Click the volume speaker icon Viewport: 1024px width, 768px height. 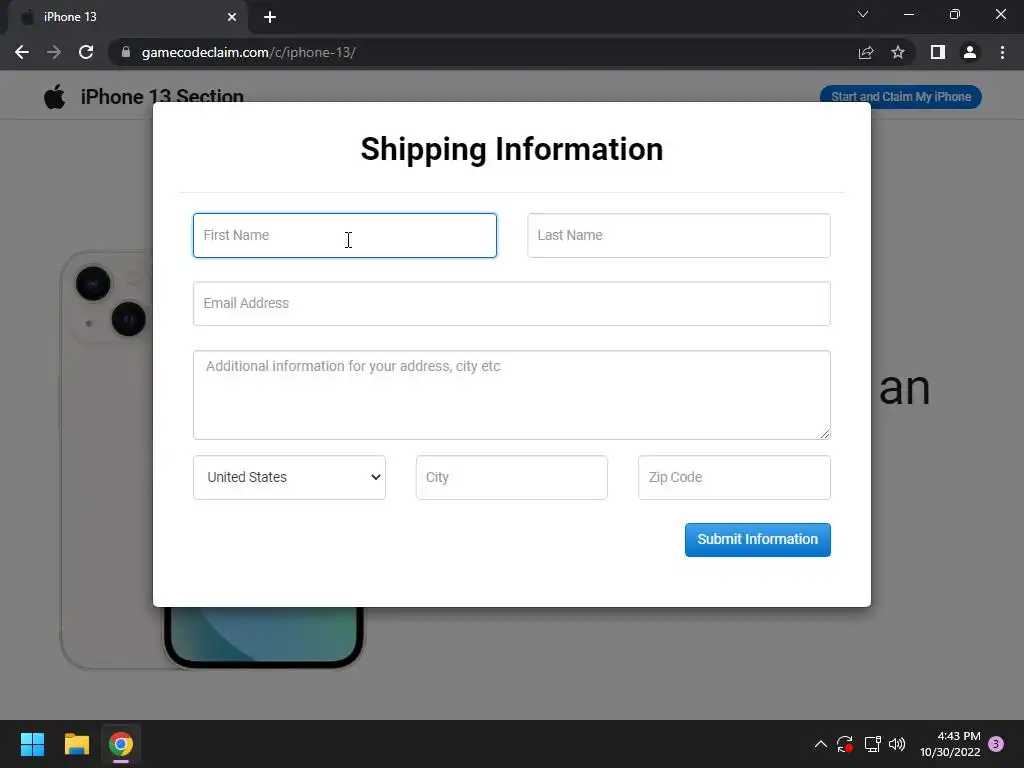tap(897, 744)
